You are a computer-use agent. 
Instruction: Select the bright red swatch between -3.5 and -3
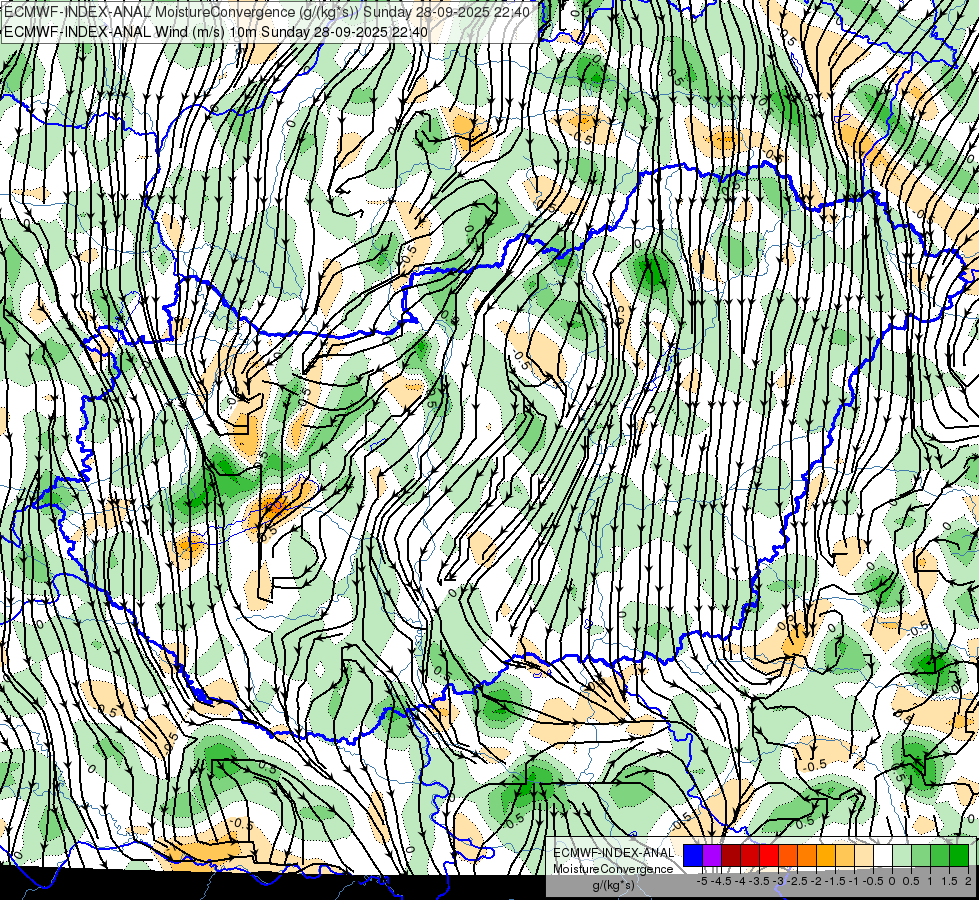(x=769, y=855)
